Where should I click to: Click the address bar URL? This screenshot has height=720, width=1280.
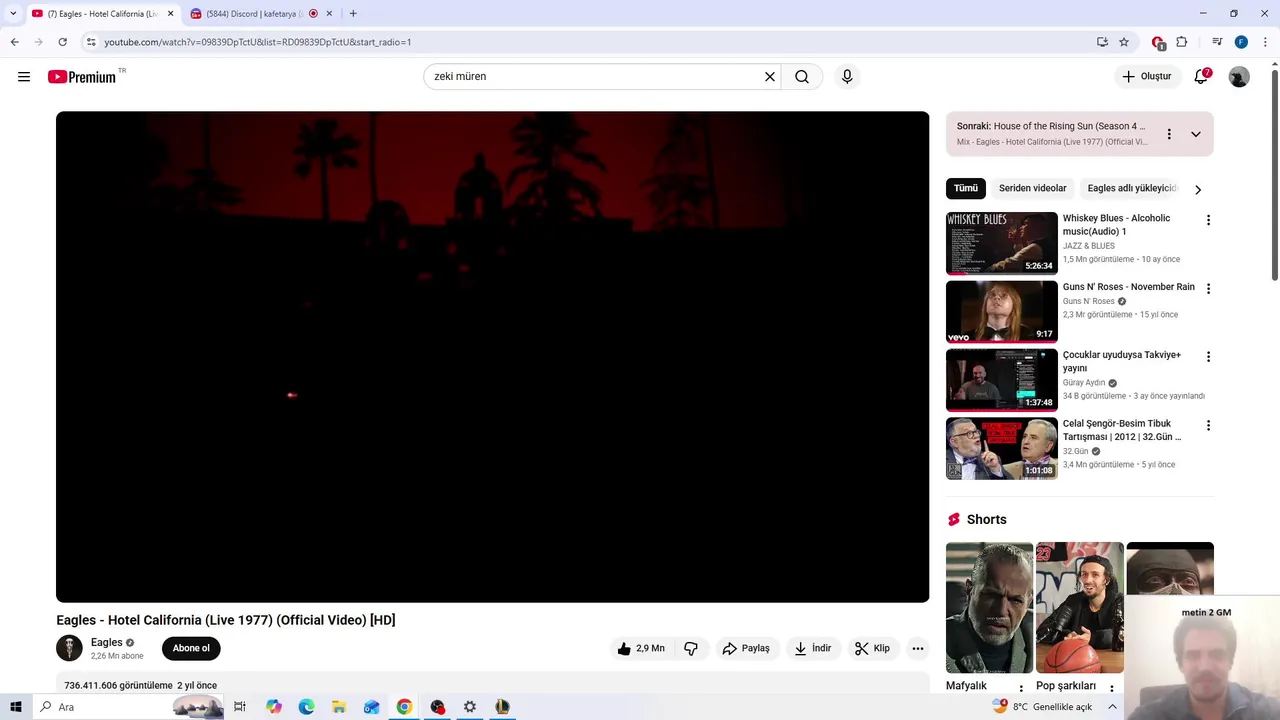(258, 42)
